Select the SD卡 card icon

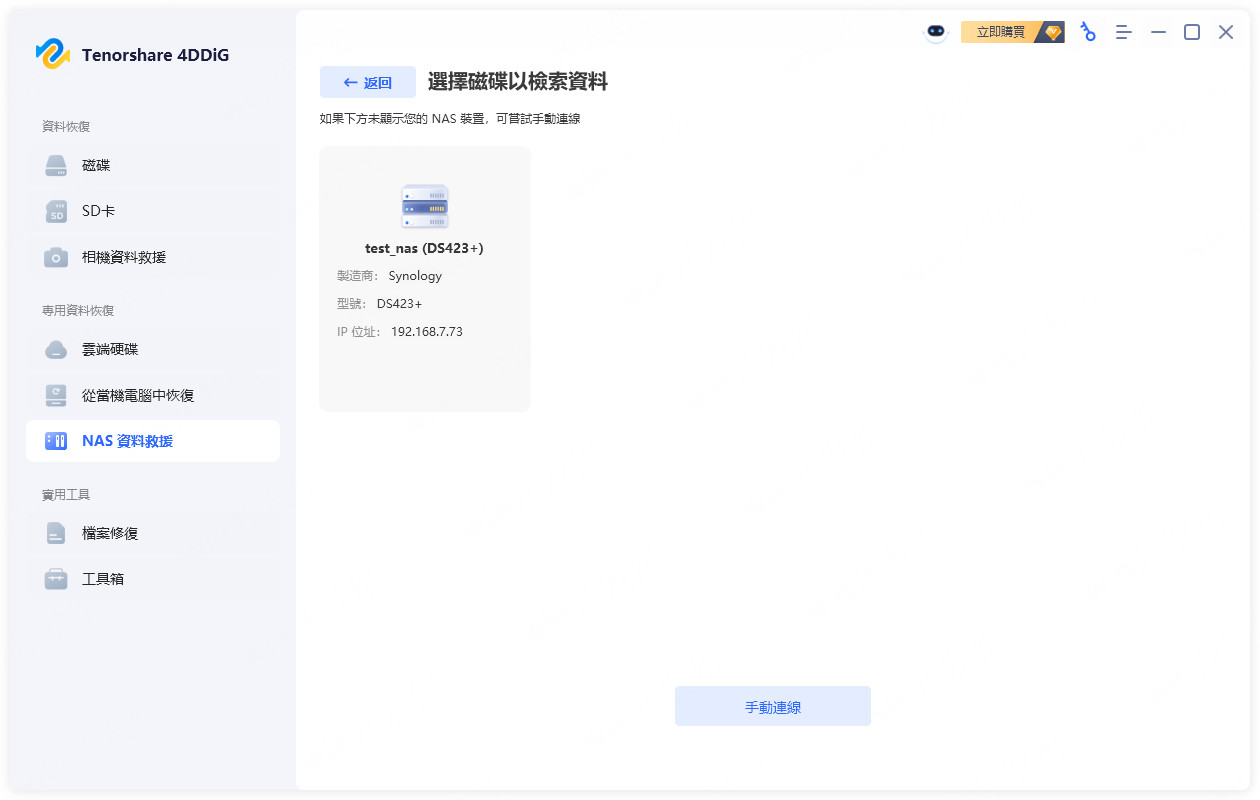[56, 212]
